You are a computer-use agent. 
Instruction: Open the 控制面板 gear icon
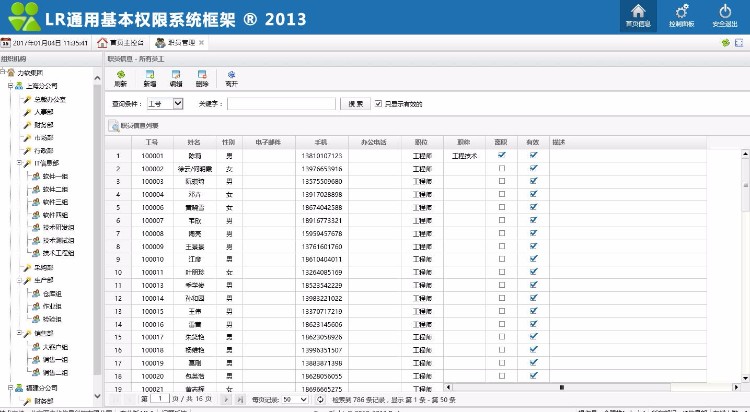pos(681,11)
